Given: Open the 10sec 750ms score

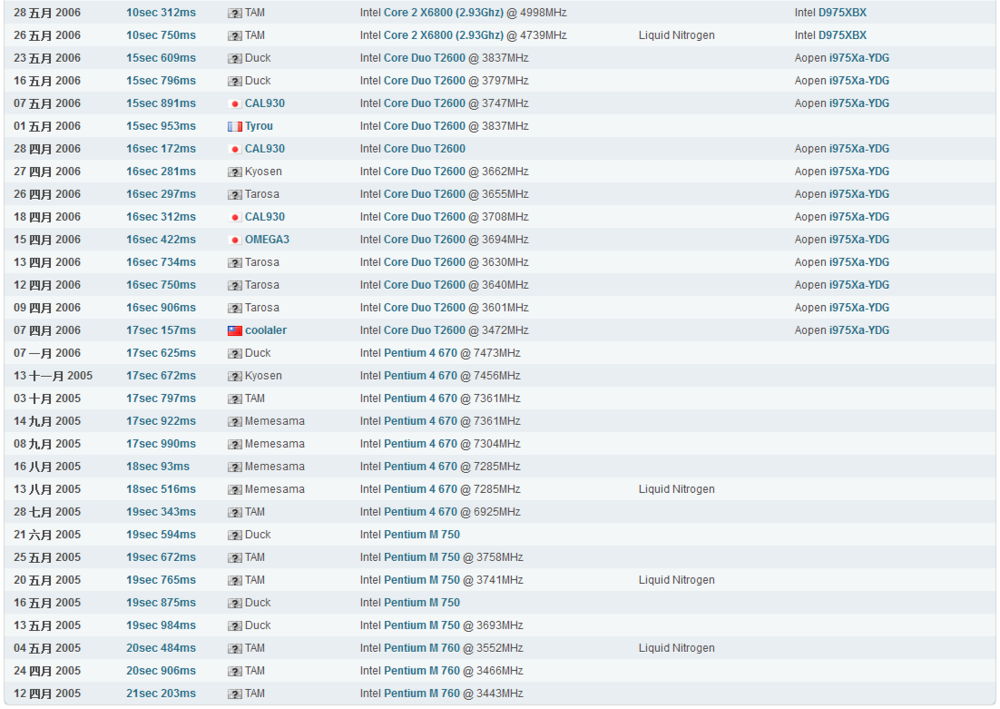Looking at the screenshot, I should tap(161, 35).
